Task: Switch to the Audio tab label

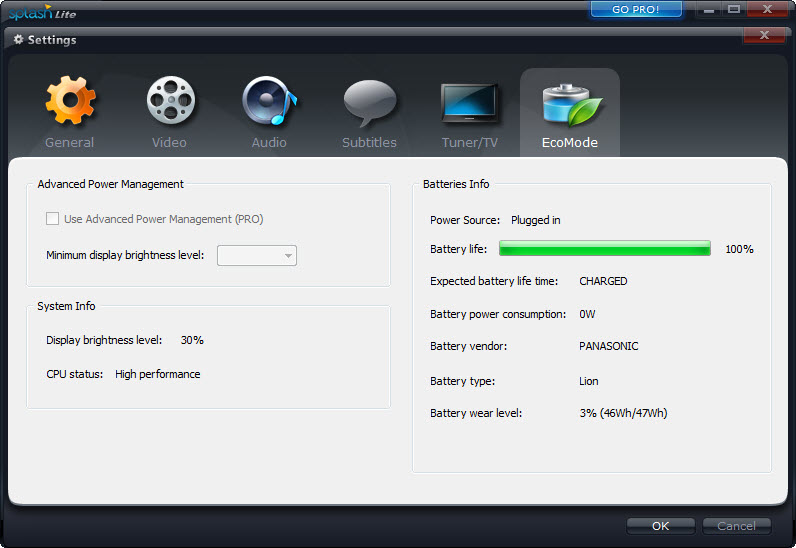Action: (269, 142)
